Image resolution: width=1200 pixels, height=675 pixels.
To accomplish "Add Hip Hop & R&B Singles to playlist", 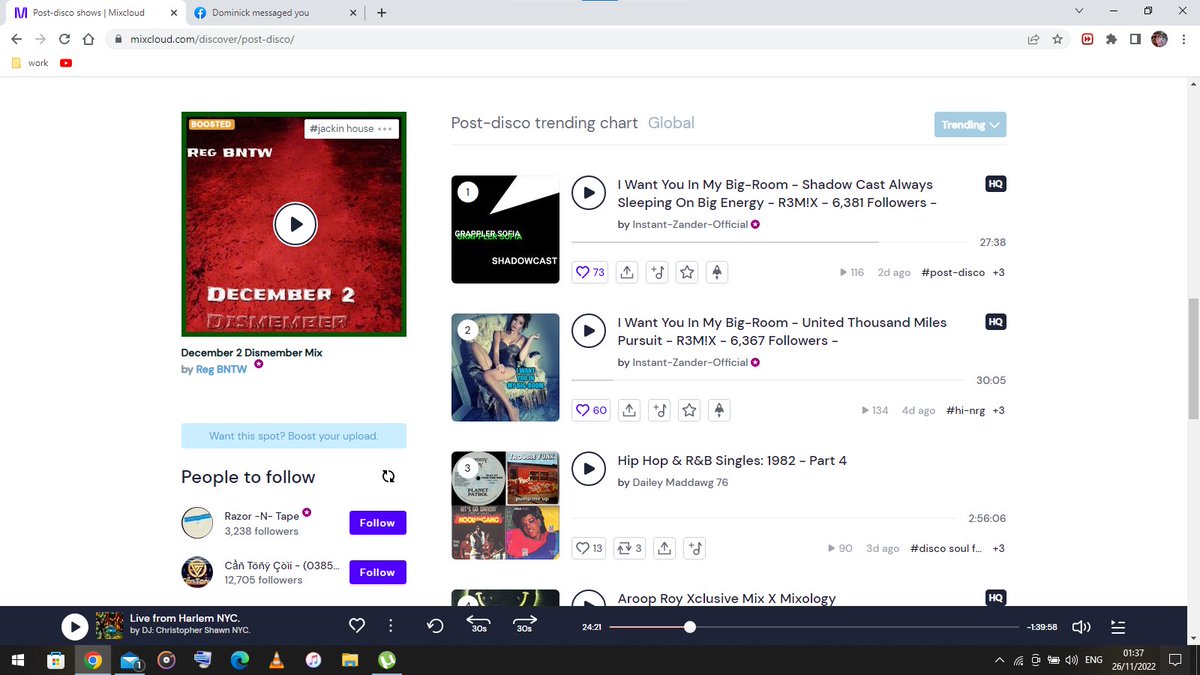I will [x=696, y=548].
